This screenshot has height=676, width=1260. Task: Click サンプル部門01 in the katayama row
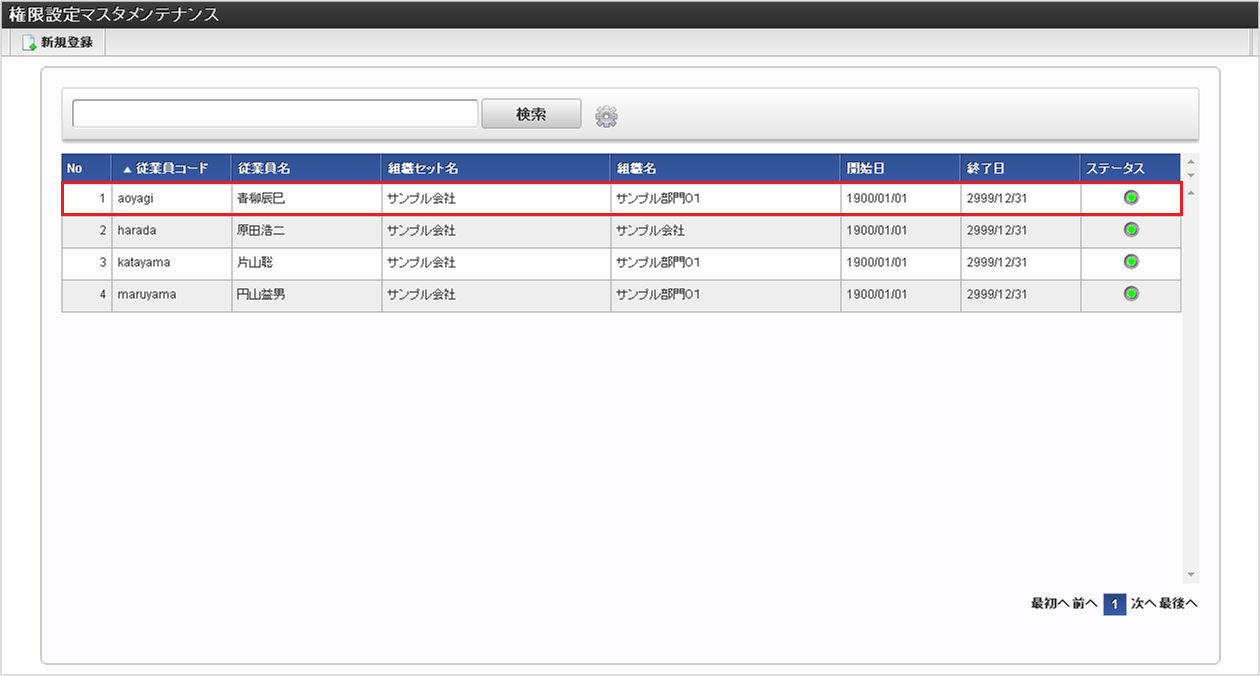coord(658,262)
